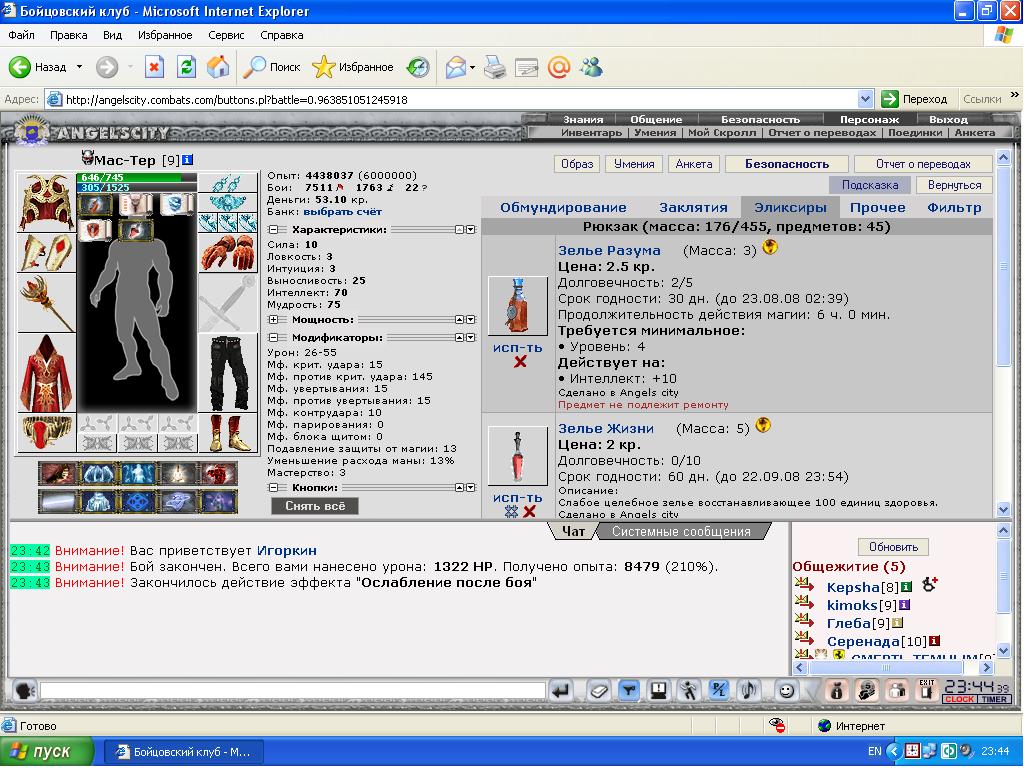
Task: Switch to the Заклятия tab
Action: tap(693, 208)
